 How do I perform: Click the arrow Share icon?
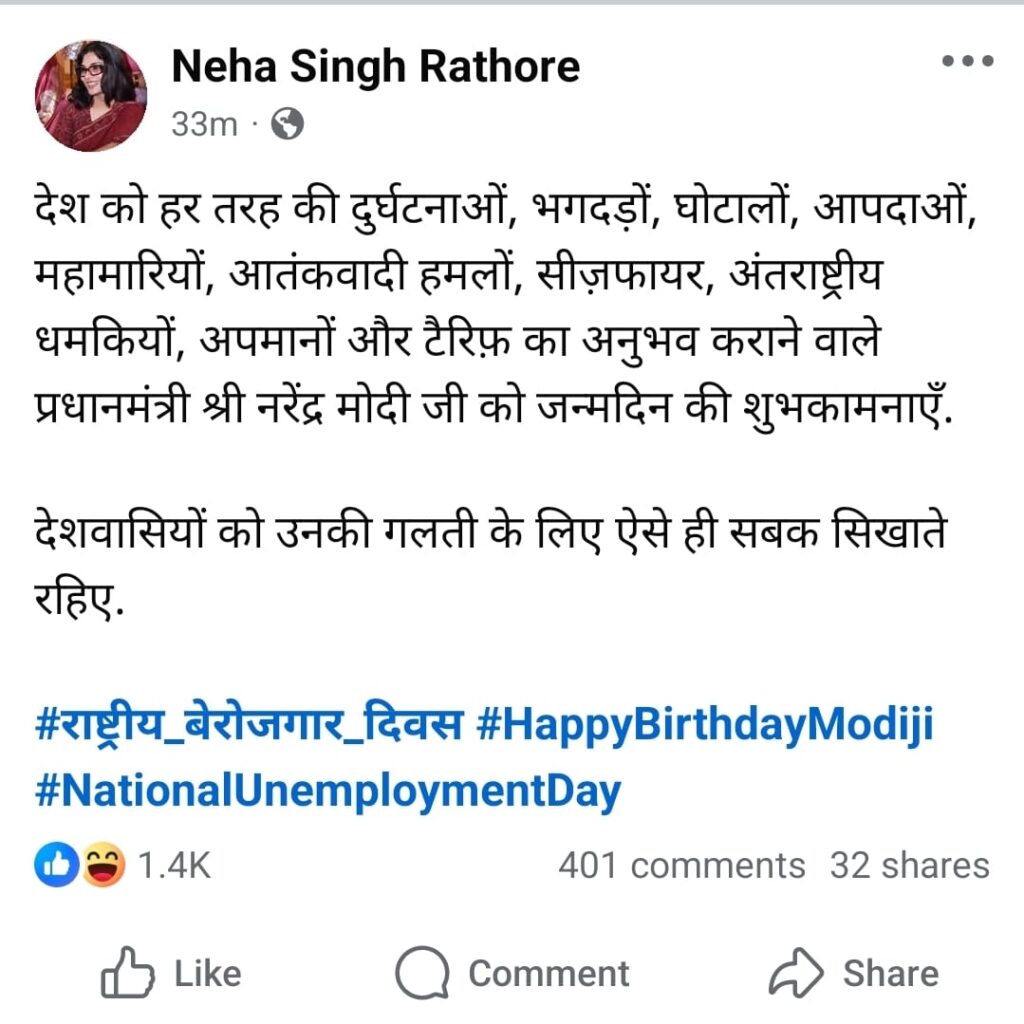(x=795, y=973)
